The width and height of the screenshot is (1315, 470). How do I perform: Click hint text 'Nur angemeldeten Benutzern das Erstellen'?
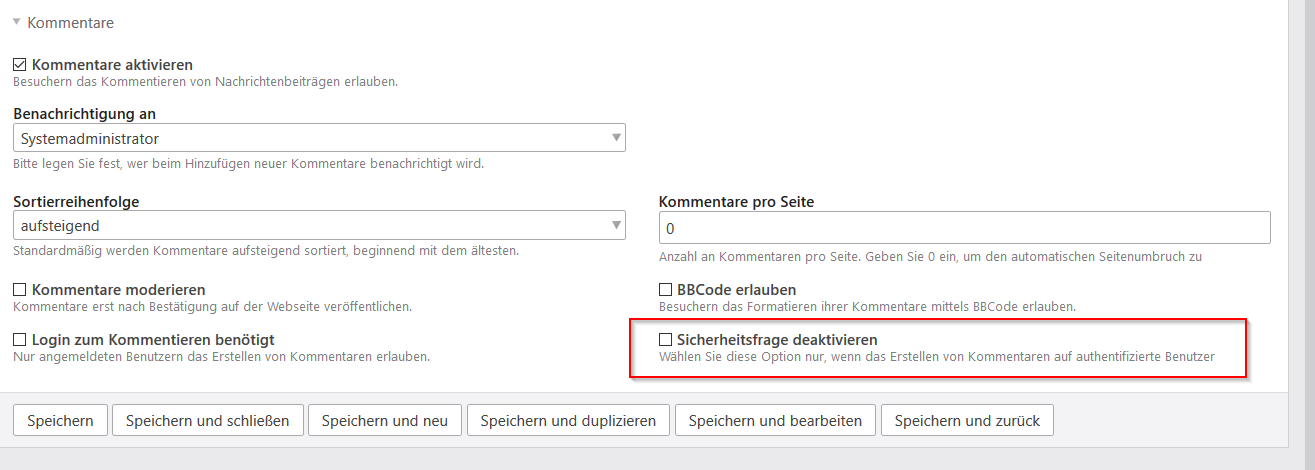point(221,356)
